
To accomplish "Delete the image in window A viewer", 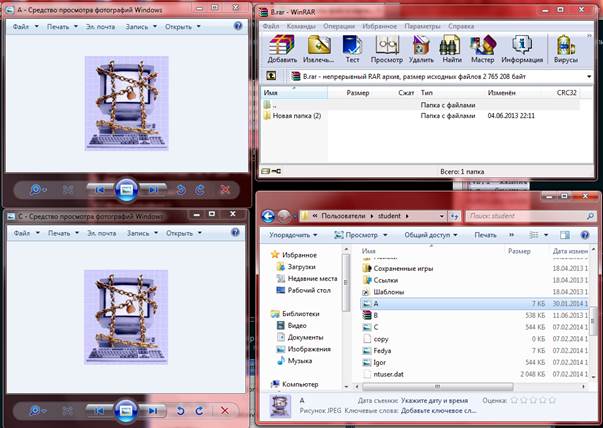I will pos(225,190).
